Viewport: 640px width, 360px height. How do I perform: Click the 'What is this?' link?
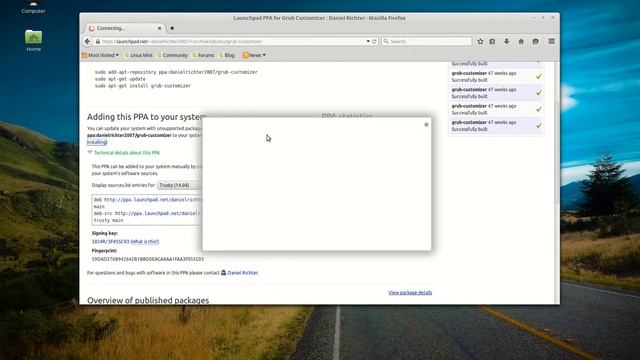pyautogui.click(x=144, y=242)
